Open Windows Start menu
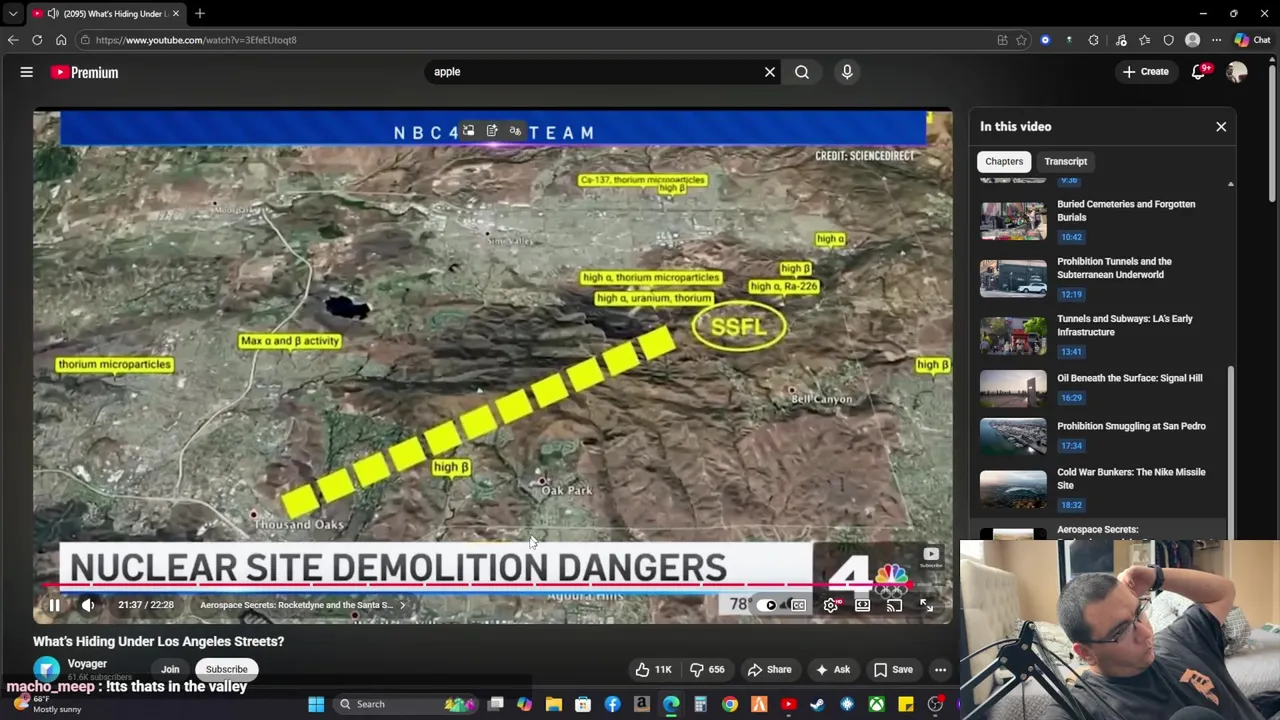The image size is (1280, 720). [x=316, y=704]
